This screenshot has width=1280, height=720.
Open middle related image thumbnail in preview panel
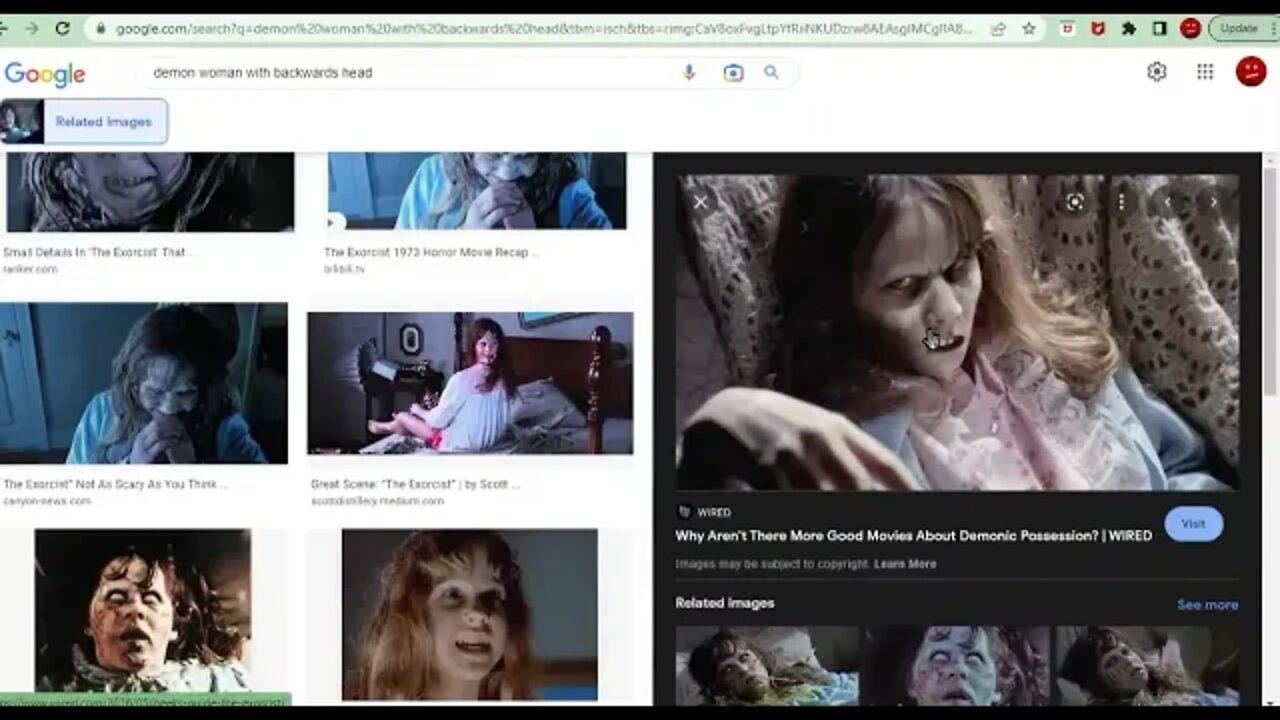(957, 666)
